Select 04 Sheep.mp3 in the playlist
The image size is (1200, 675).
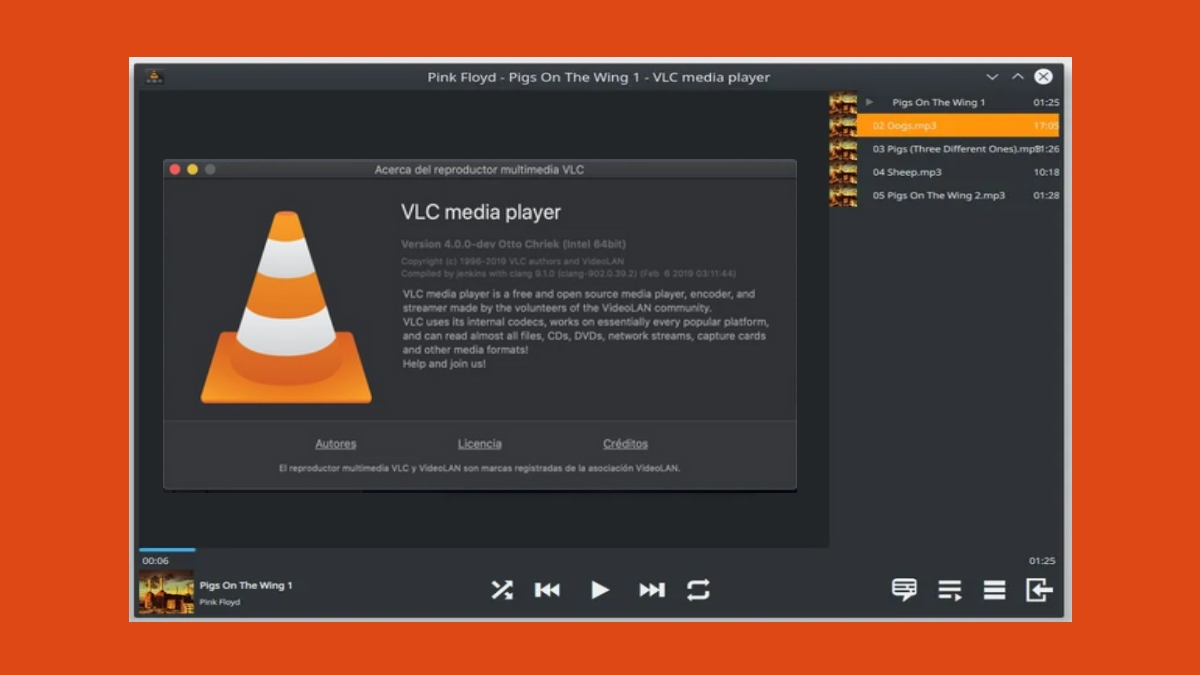(x=950, y=172)
